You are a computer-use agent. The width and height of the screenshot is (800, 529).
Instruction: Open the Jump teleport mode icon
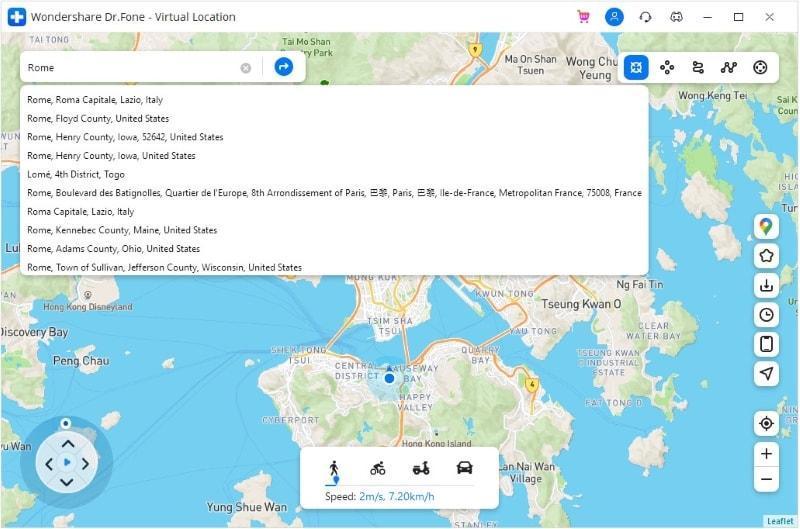tap(729, 67)
